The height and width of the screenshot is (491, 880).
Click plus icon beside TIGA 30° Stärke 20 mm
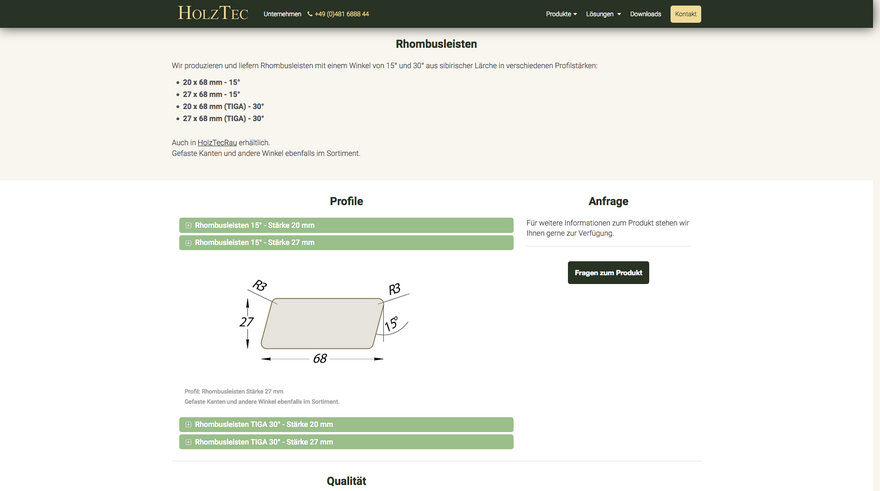point(188,425)
